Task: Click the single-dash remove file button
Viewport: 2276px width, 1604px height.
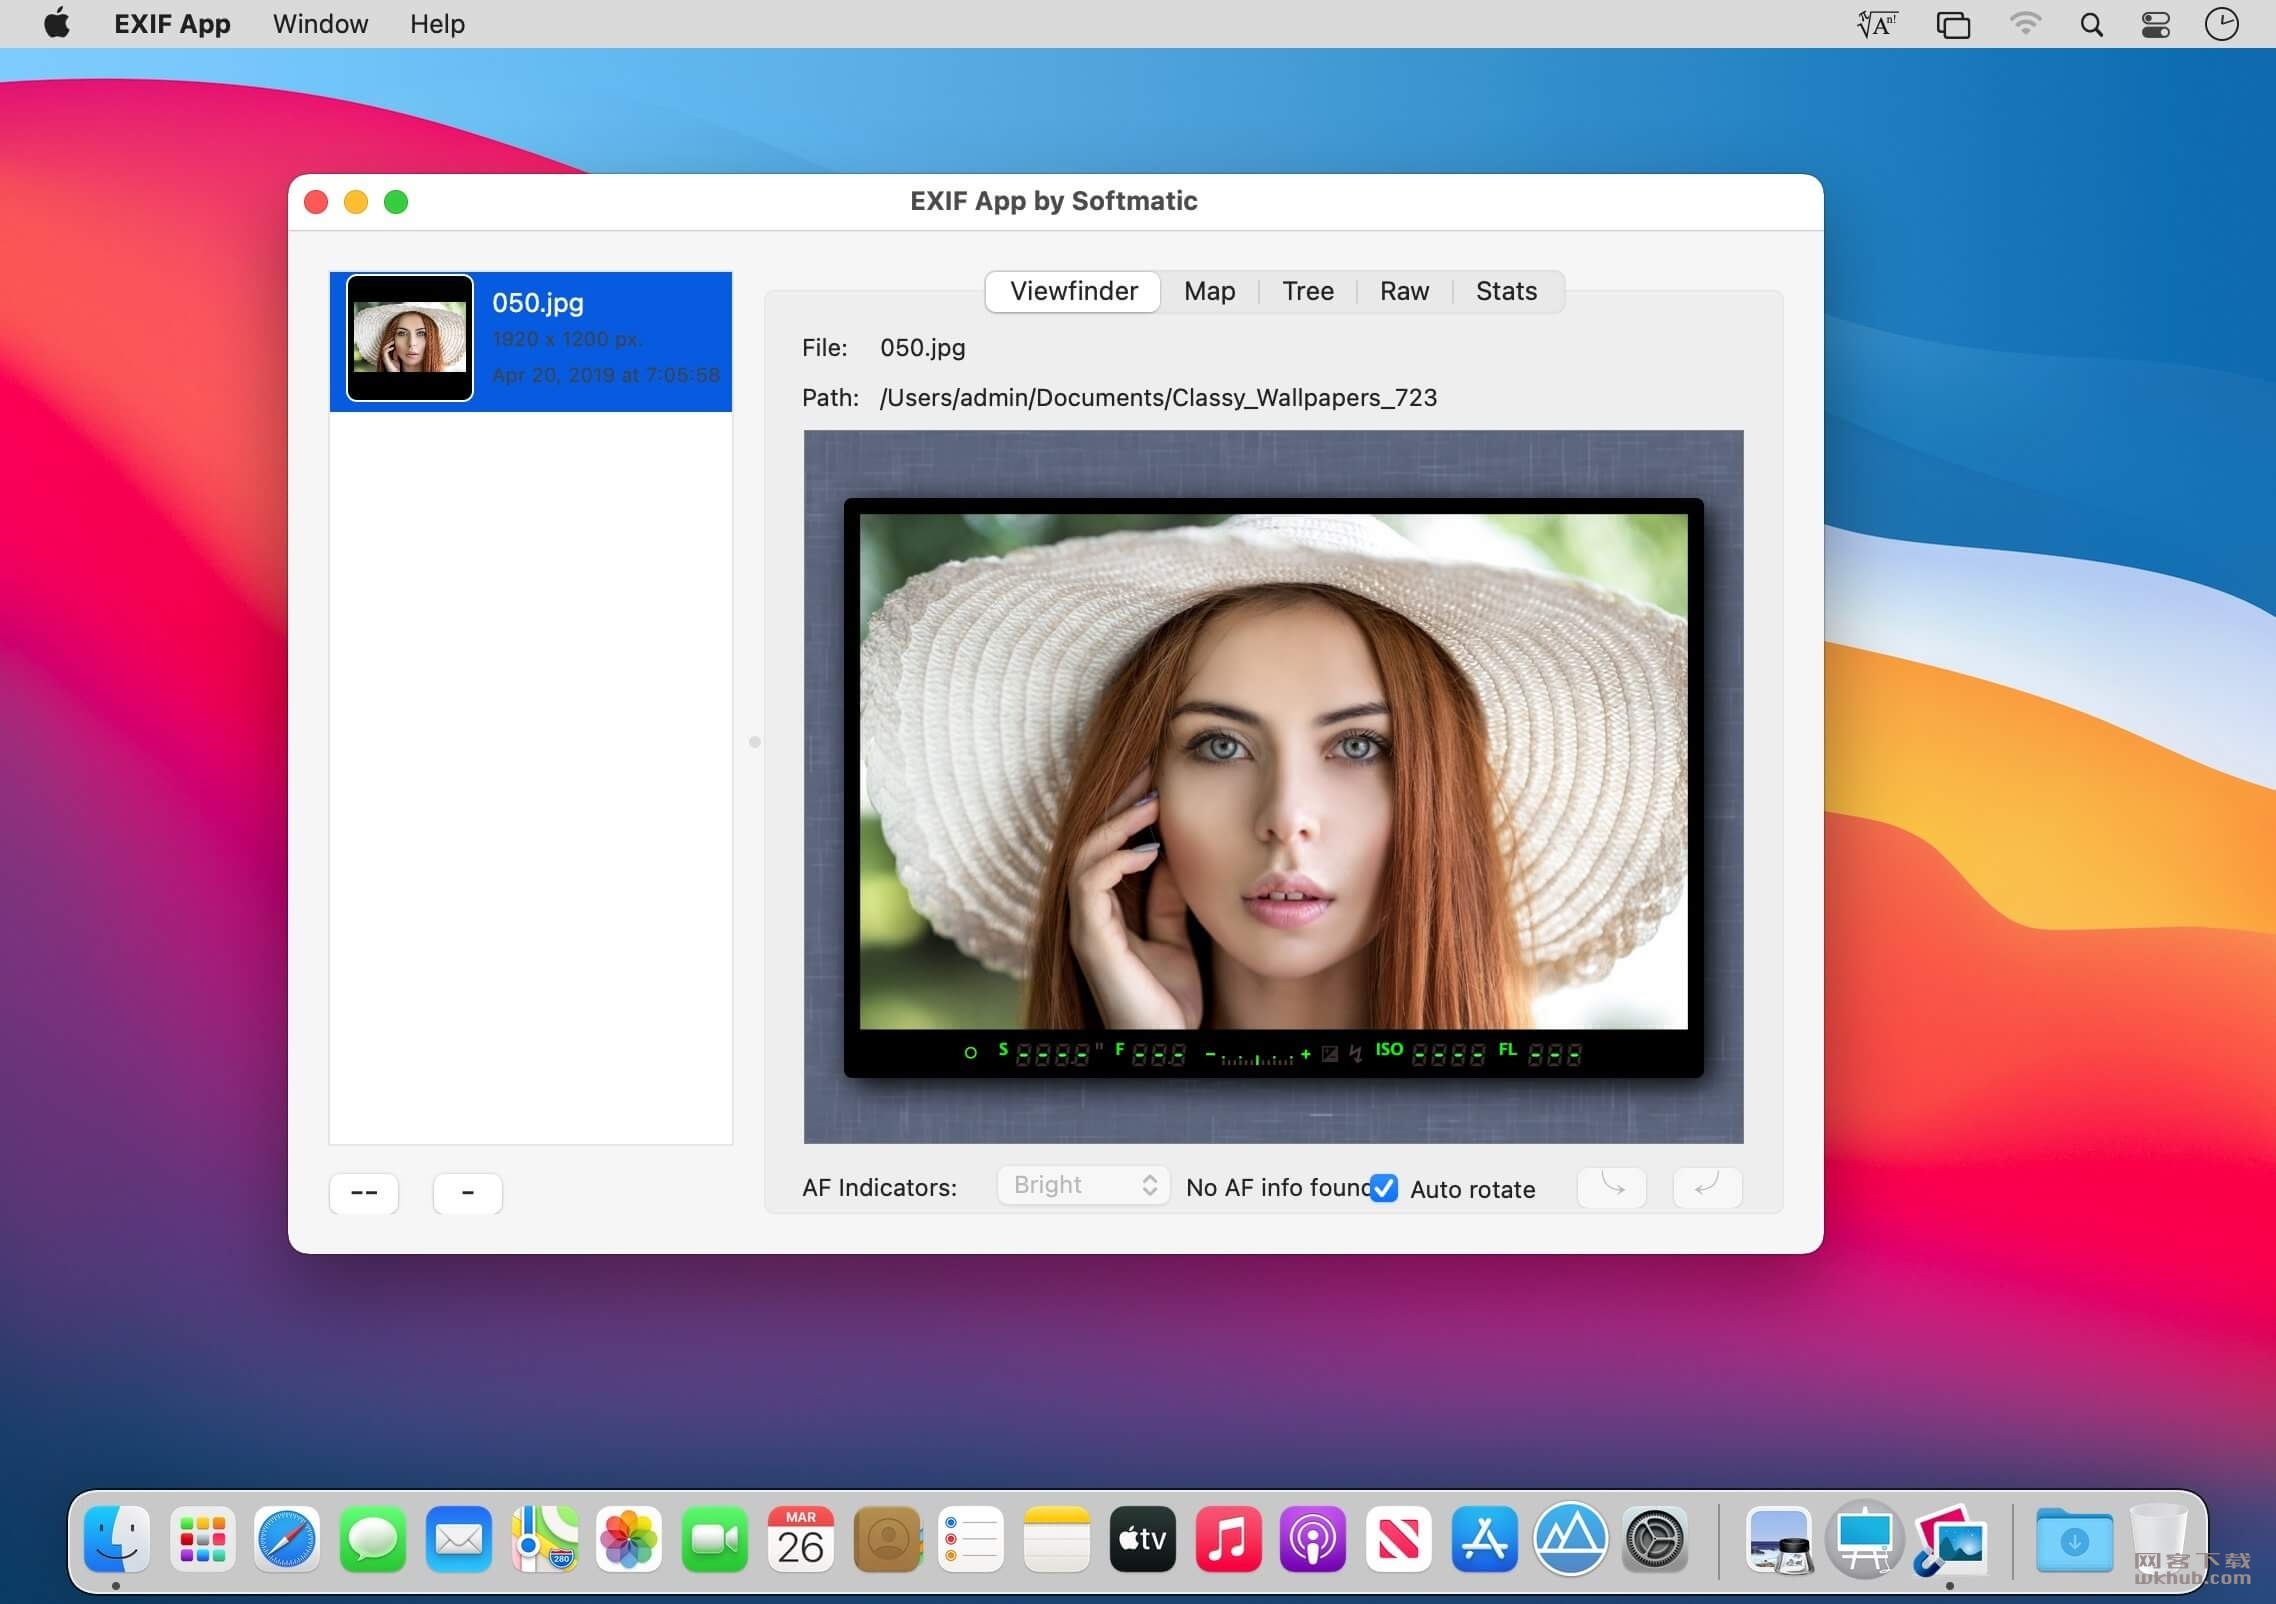Action: 467,1192
